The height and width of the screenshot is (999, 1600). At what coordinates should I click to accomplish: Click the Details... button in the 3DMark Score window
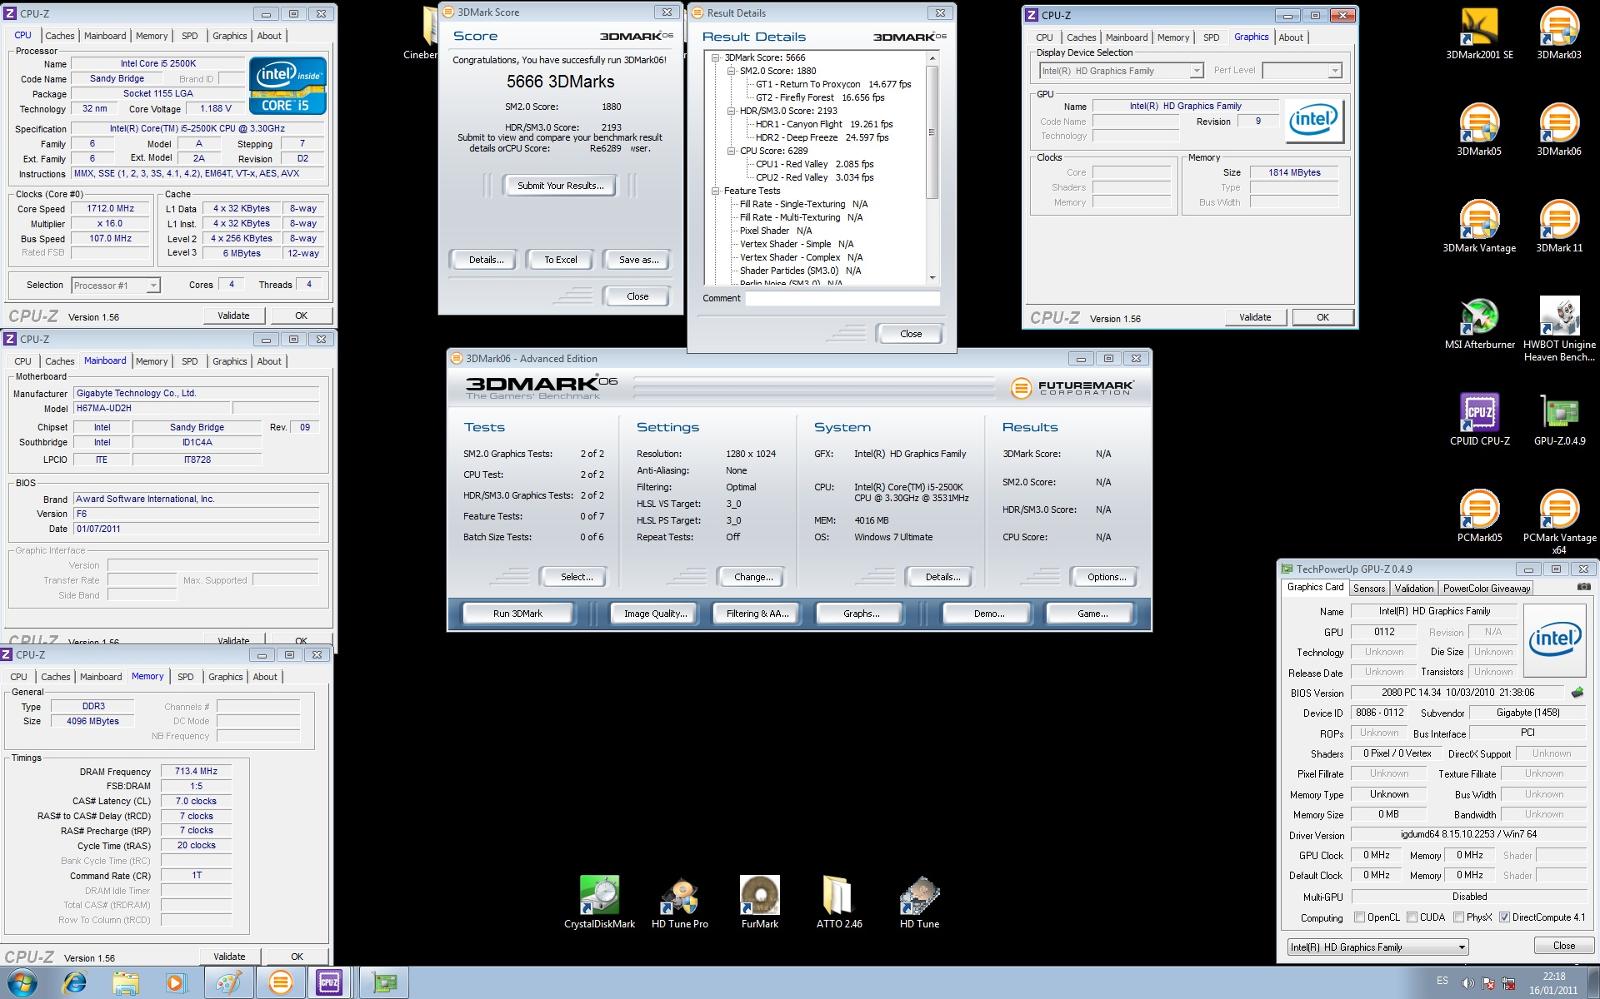486,260
